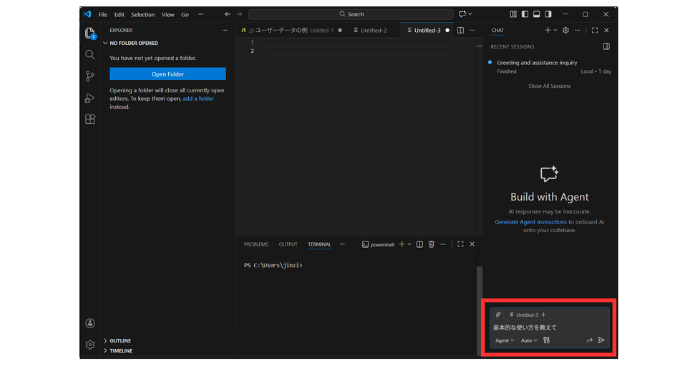Open the Greeting and assistance inquiry session
Image resolution: width=698 pixels, height=365 pixels.
550,67
